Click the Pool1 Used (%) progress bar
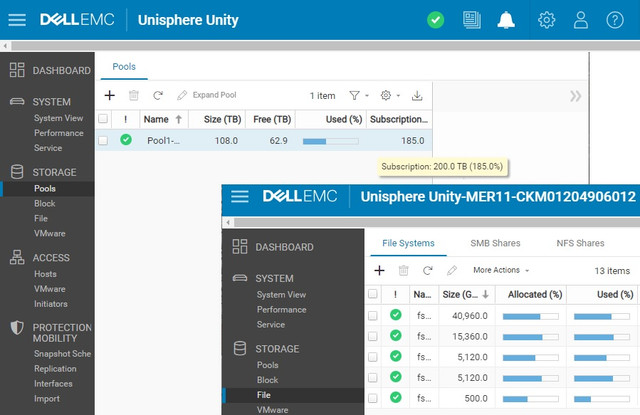 (331, 141)
